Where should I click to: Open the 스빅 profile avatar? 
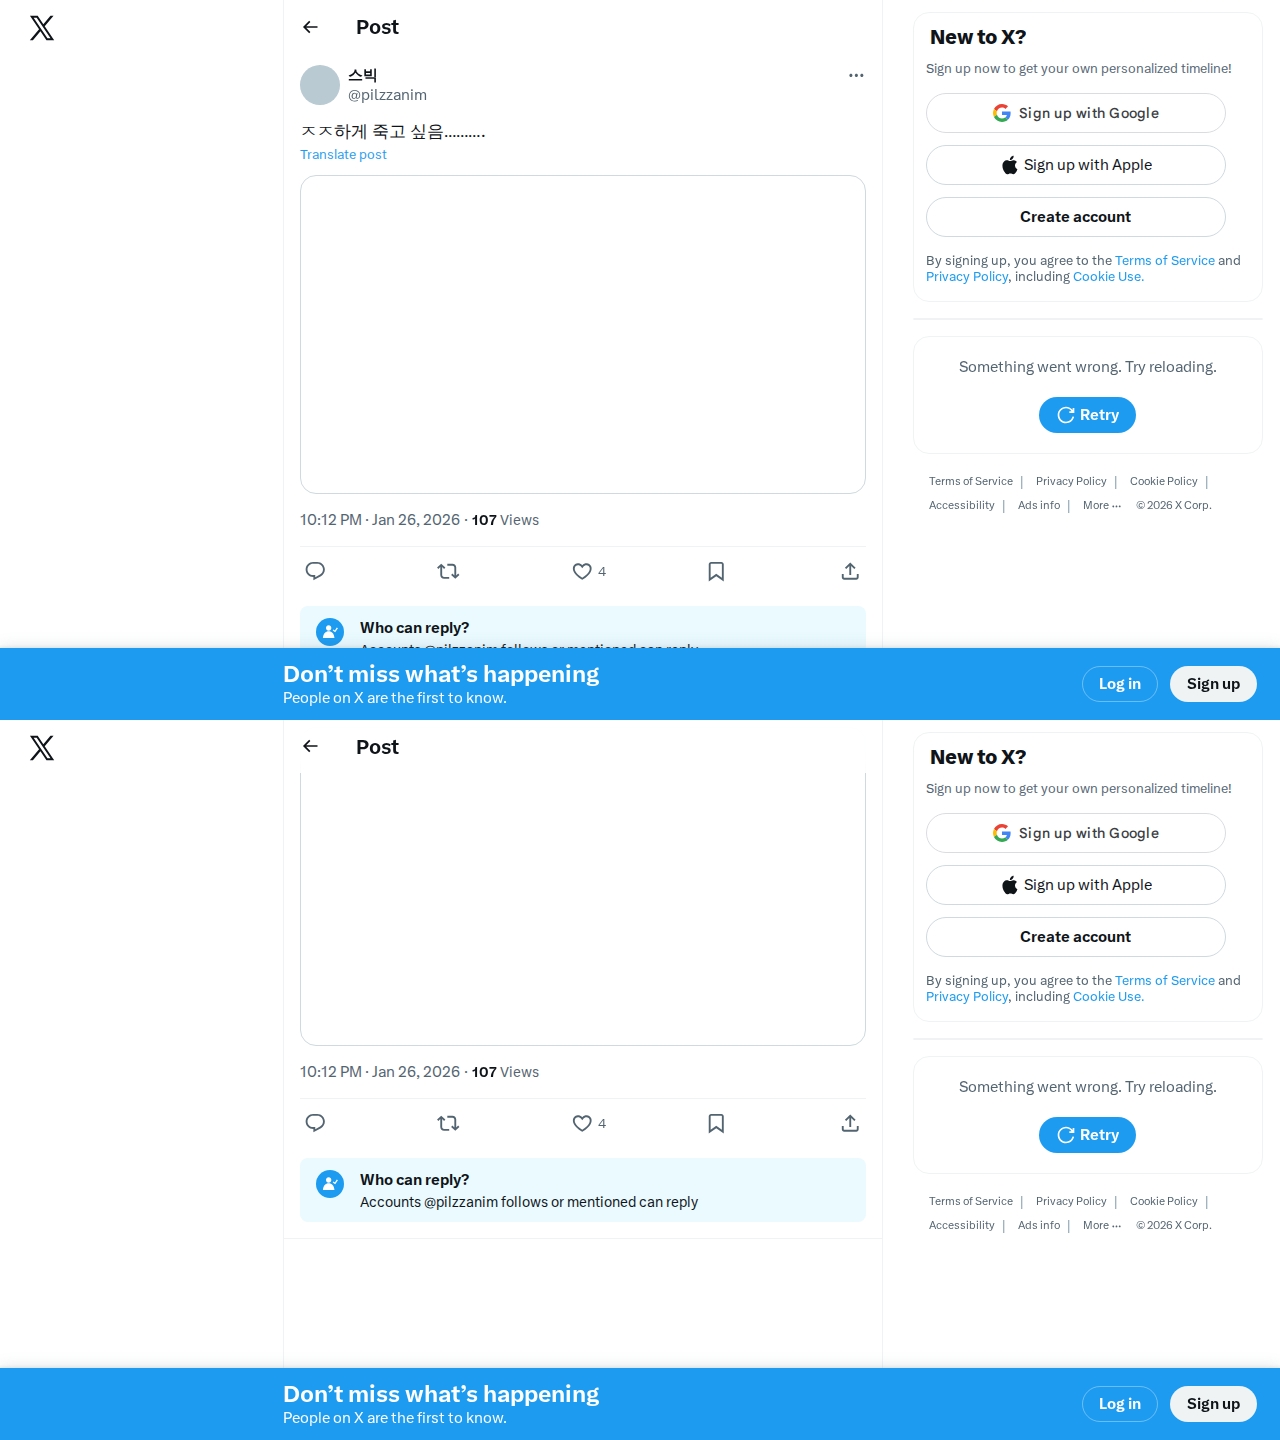point(320,85)
